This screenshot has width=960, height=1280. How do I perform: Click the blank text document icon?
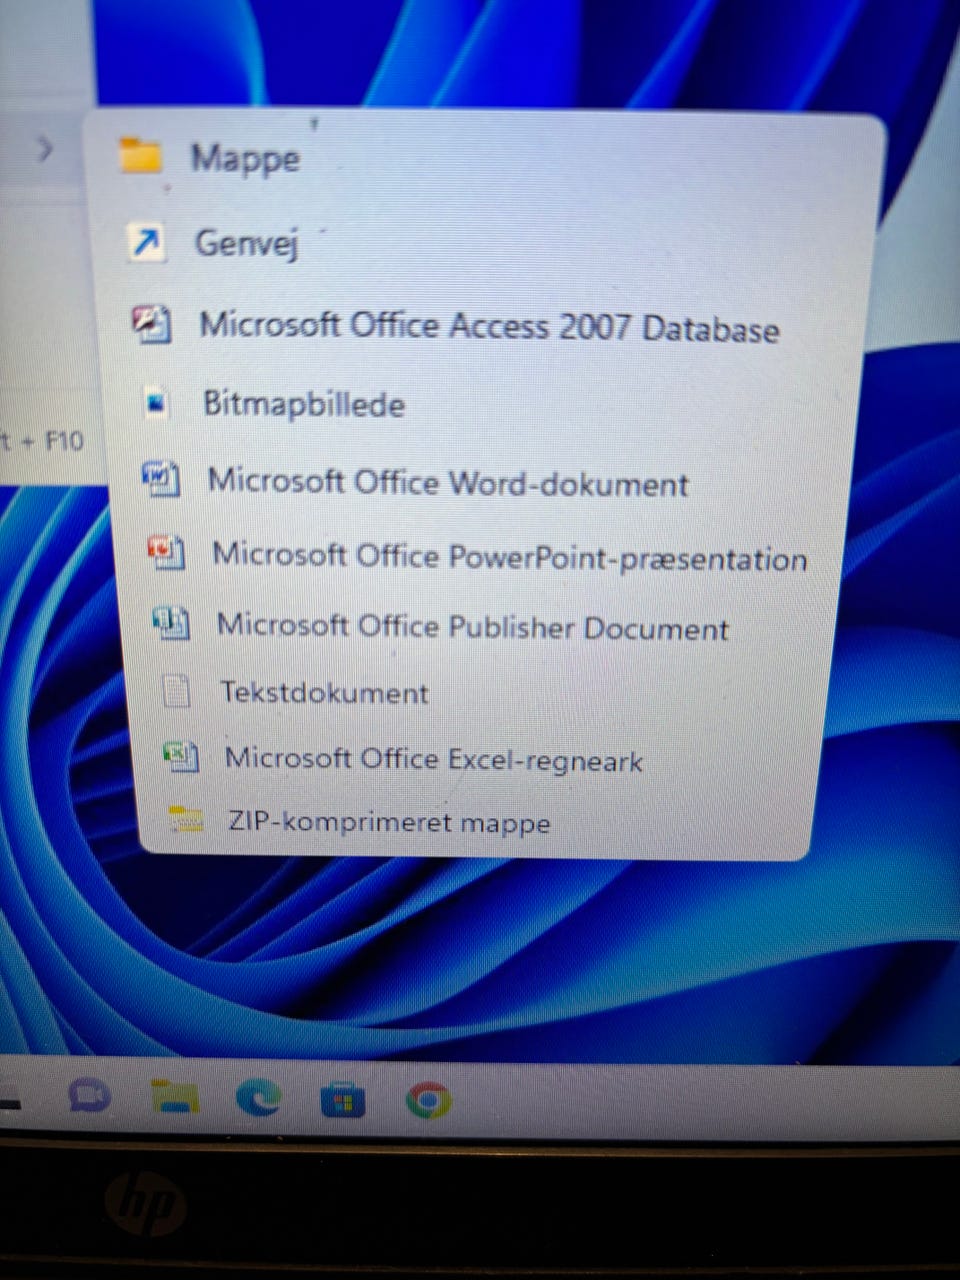(177, 691)
